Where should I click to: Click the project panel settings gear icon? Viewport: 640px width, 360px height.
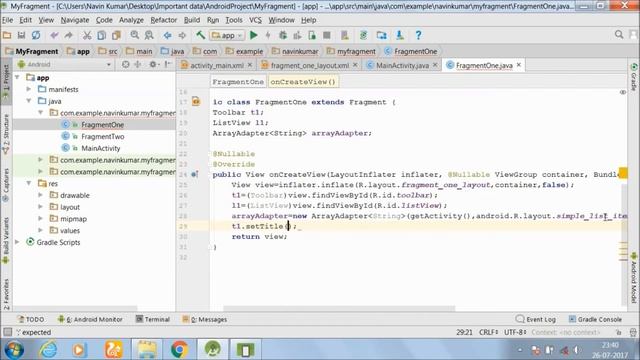pos(153,64)
